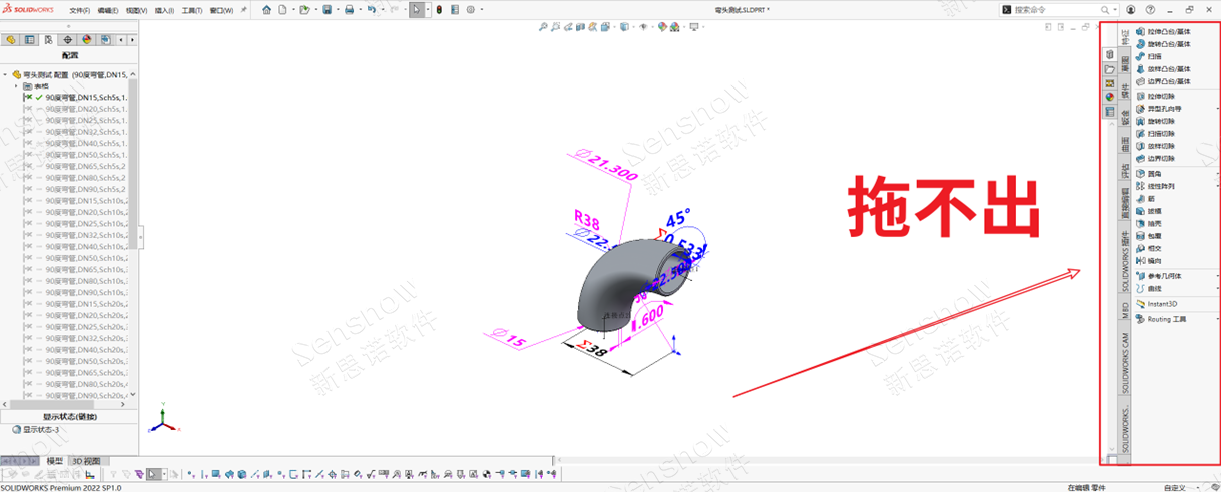The width and height of the screenshot is (1221, 492).
Task: Switch to the 3D 视图 tab
Action: (85, 461)
